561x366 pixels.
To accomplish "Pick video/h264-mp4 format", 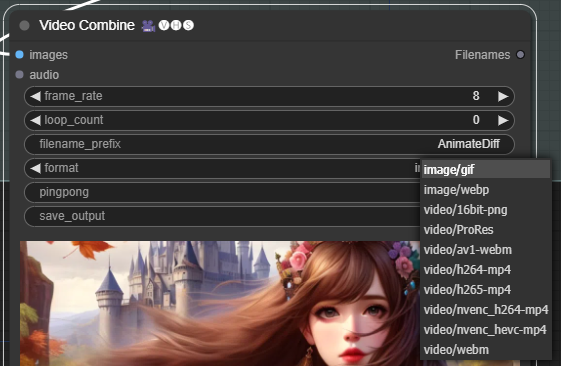I will pyautogui.click(x=486, y=270).
